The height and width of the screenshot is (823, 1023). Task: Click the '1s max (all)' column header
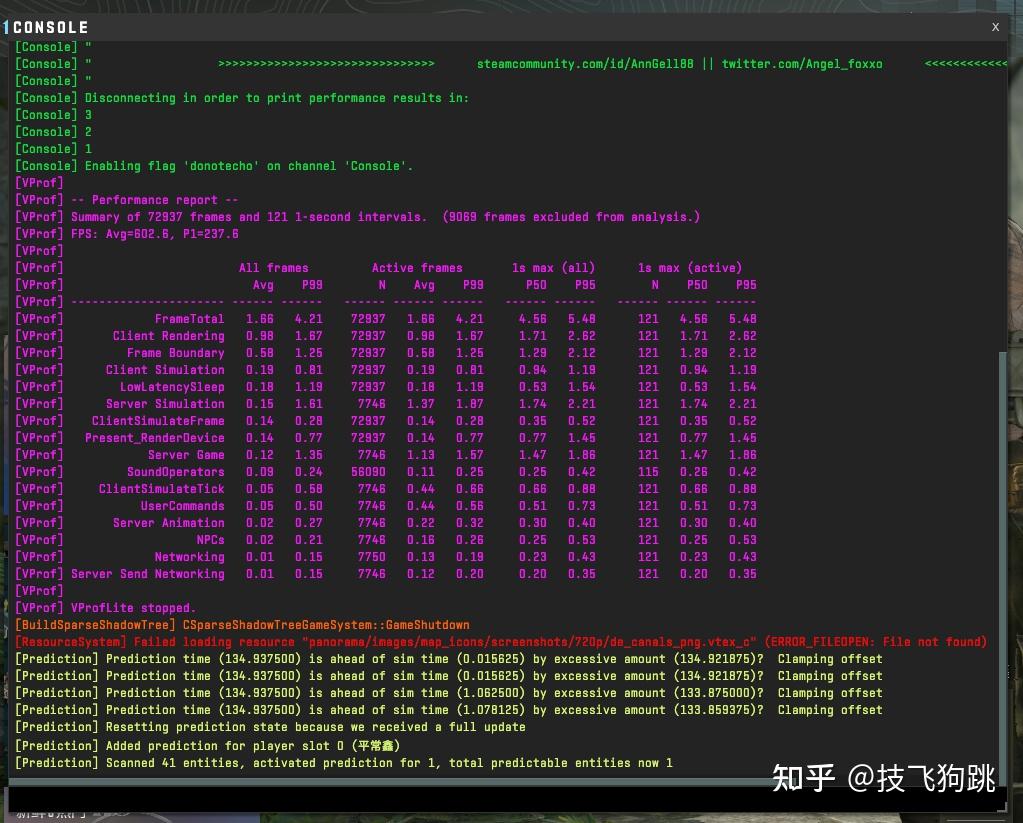point(553,268)
